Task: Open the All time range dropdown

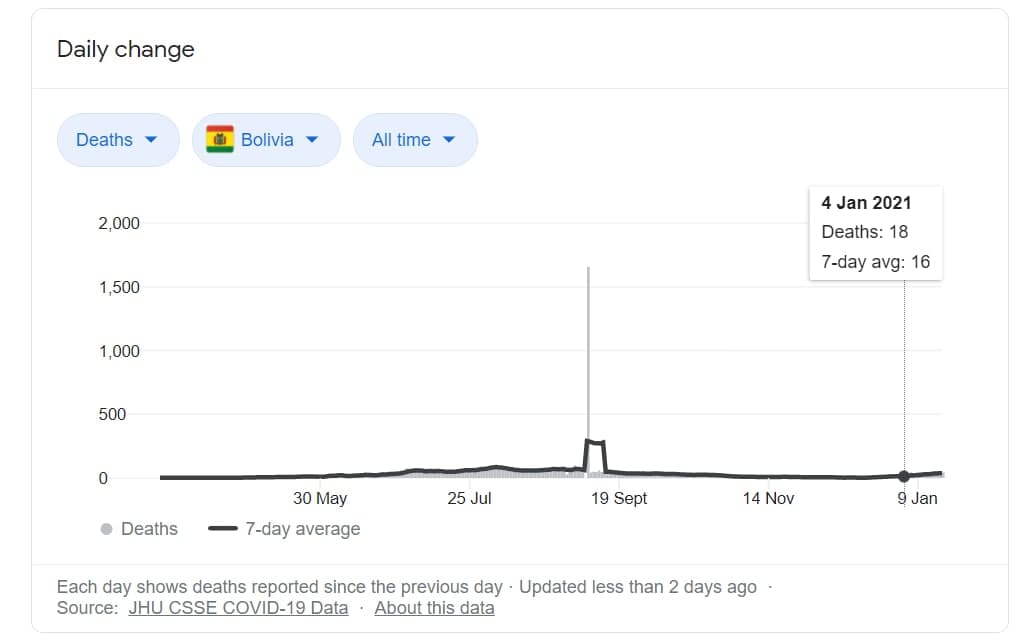Action: [x=414, y=140]
